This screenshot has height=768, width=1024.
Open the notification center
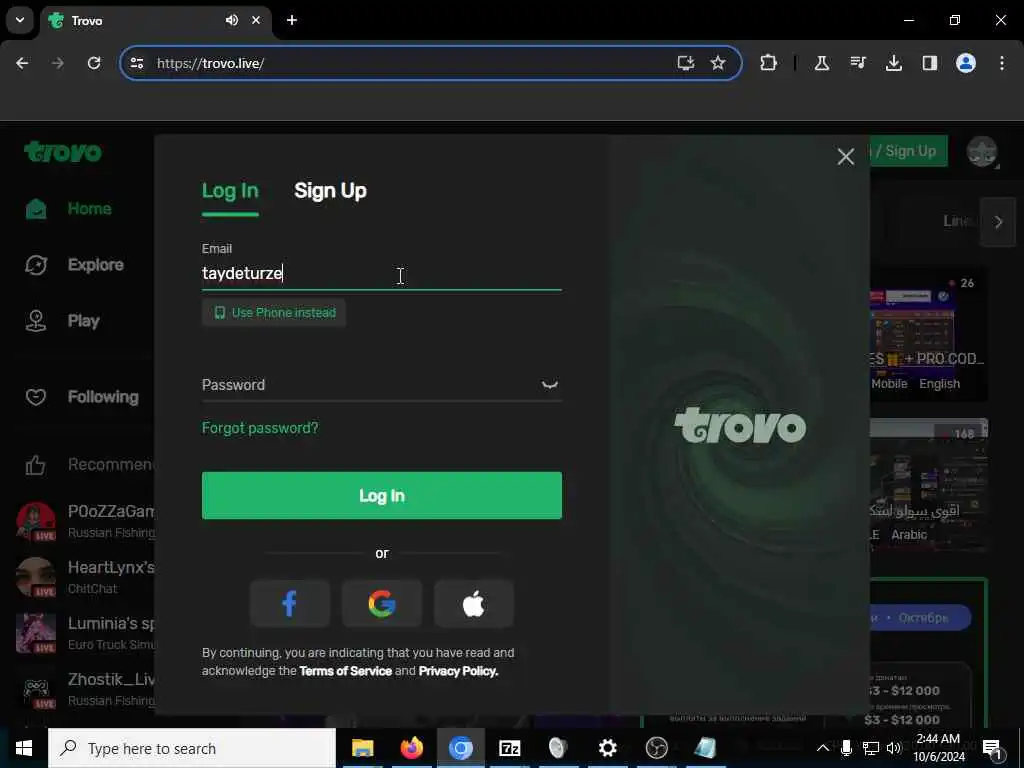click(992, 748)
